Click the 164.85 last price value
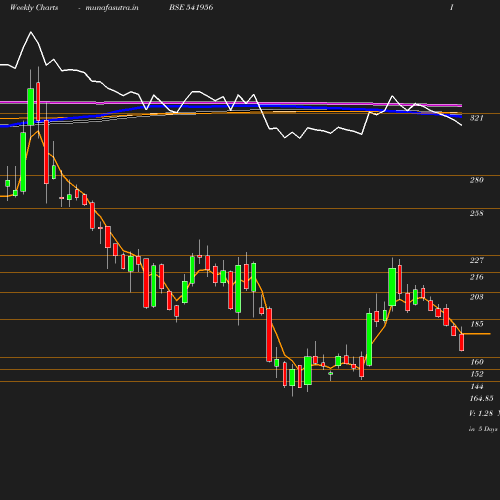The width and height of the screenshot is (500, 500). 482,398
